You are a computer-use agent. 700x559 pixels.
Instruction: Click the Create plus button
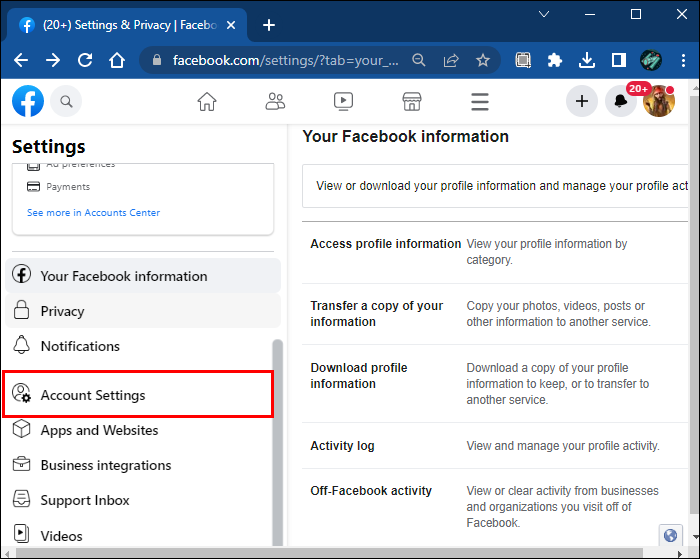point(582,101)
